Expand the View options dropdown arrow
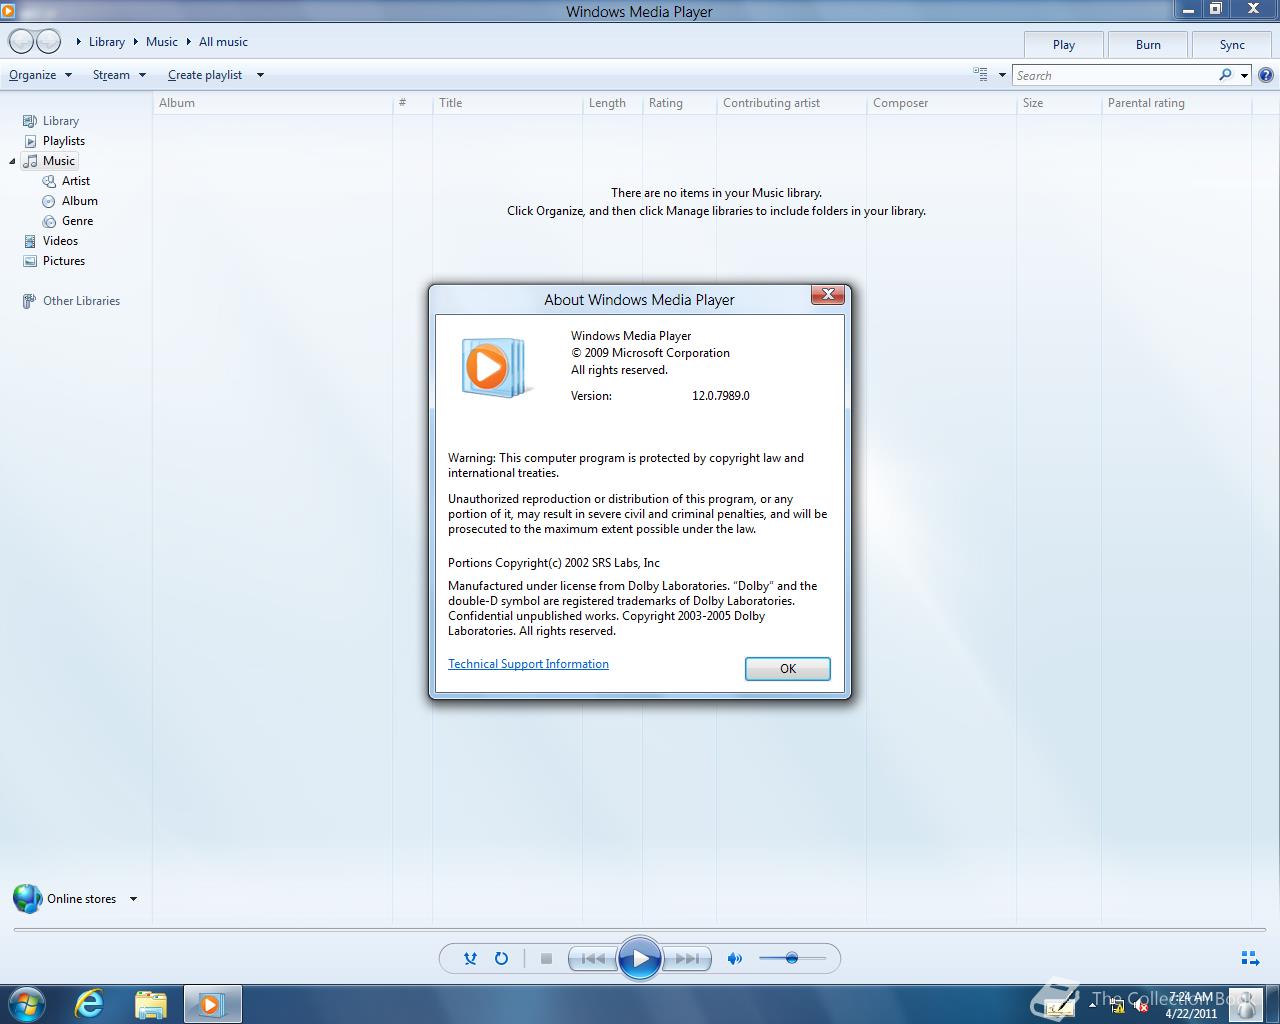Viewport: 1280px width, 1024px height. click(1002, 75)
